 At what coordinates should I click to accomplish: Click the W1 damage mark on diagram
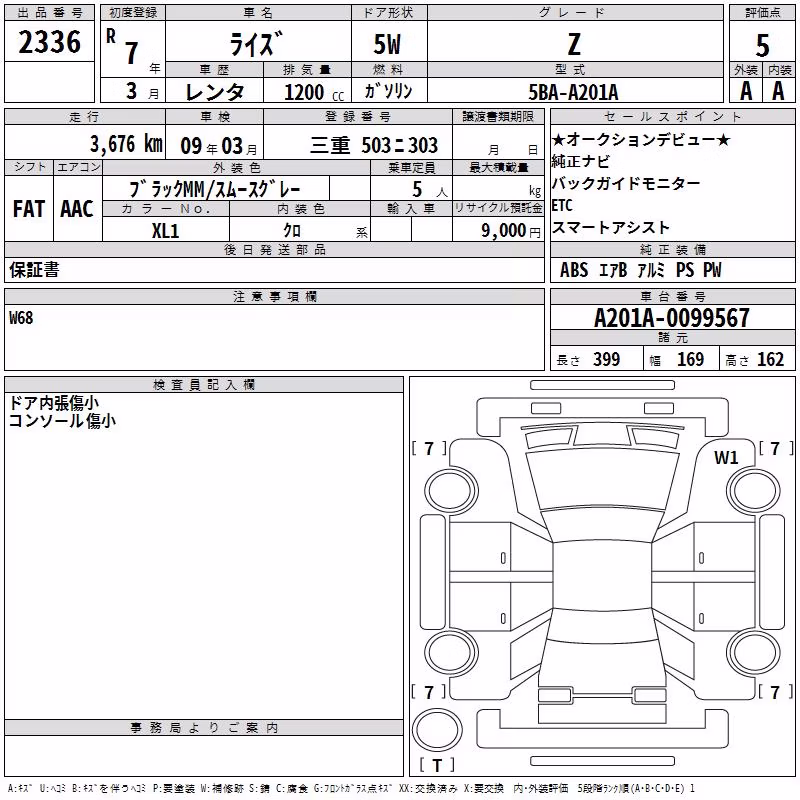(726, 458)
